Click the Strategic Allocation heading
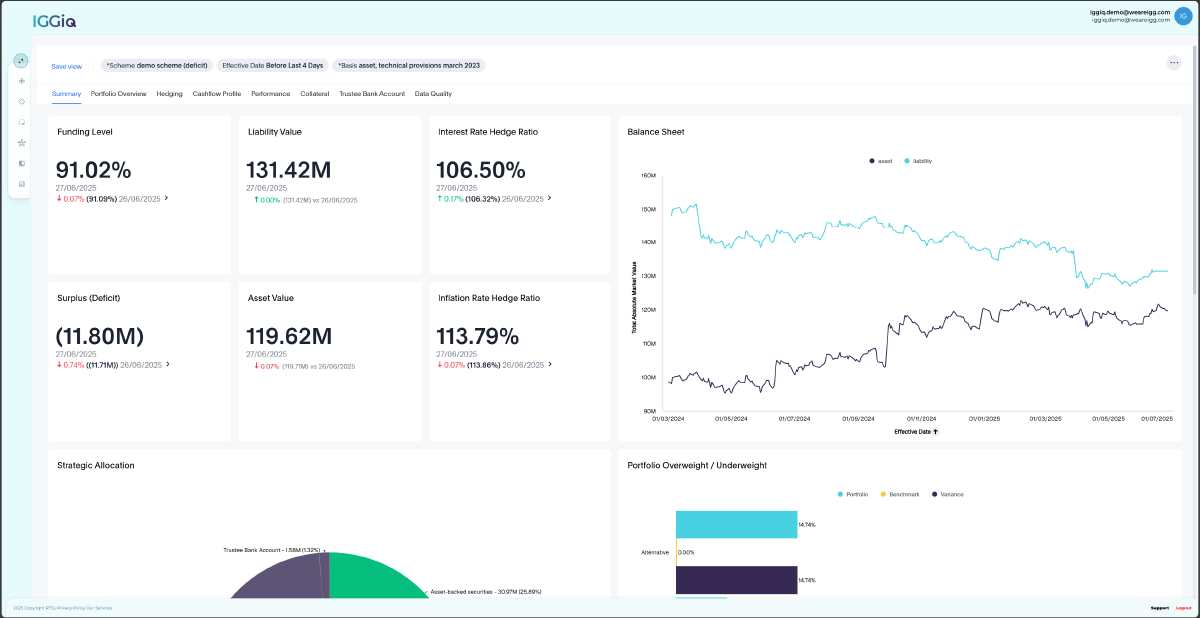This screenshot has height=618, width=1200. 96,465
